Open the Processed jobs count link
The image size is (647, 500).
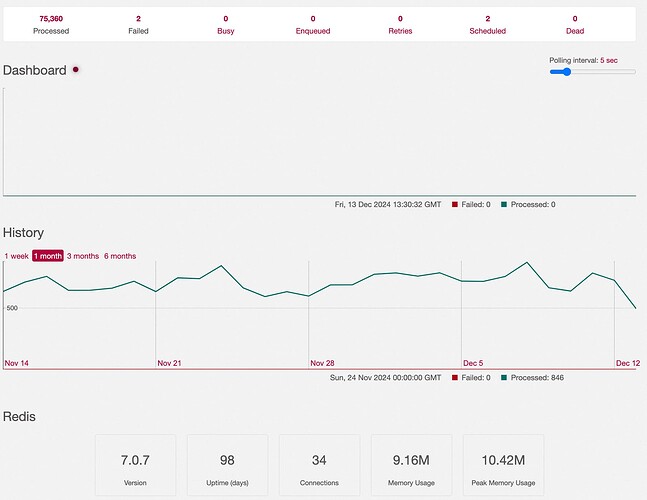tap(51, 24)
